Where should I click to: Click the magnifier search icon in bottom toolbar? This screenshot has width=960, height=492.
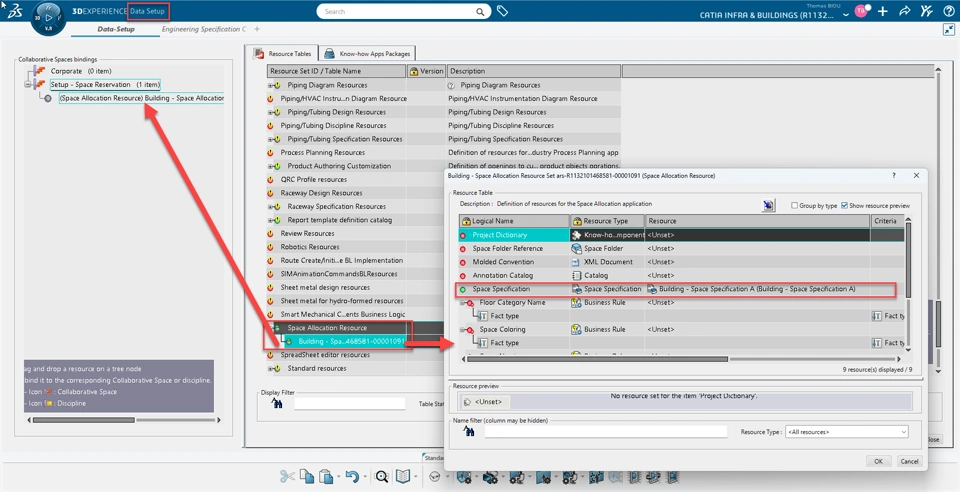[x=382, y=477]
